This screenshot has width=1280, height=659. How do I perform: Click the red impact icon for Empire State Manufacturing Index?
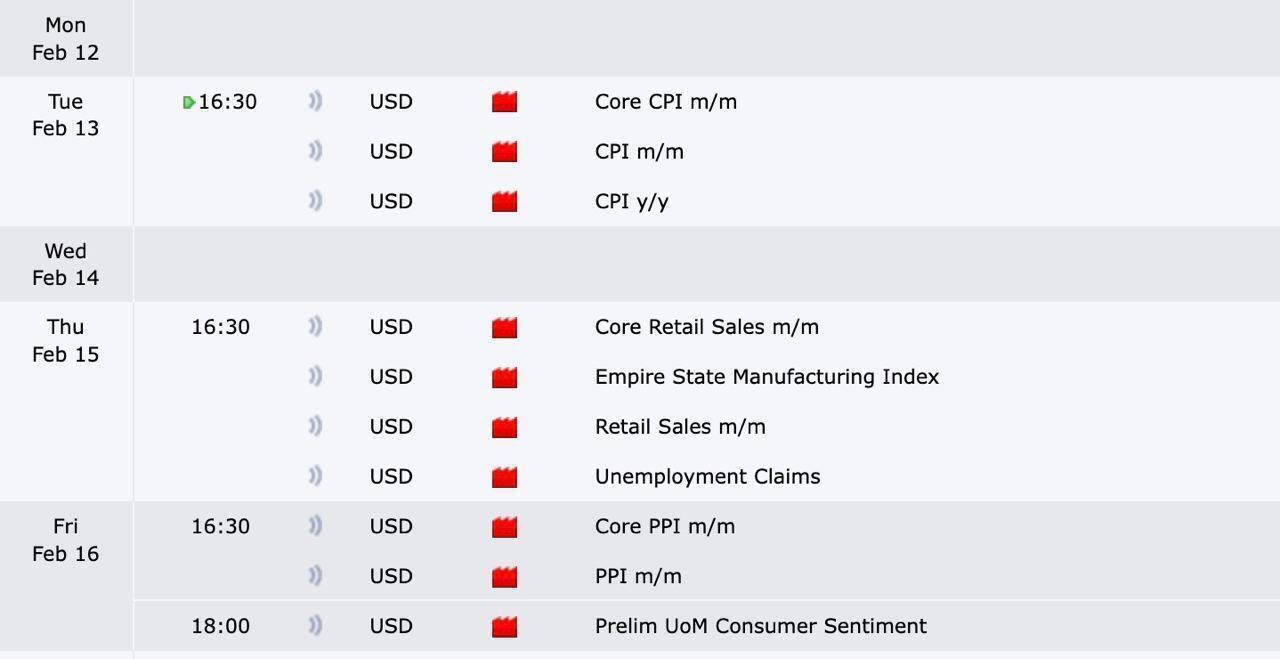pyautogui.click(x=505, y=377)
